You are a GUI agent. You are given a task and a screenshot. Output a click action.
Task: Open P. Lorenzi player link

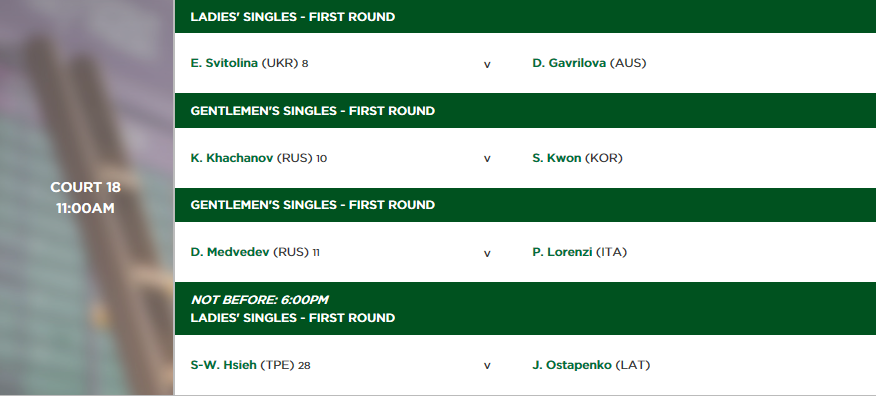pos(562,252)
